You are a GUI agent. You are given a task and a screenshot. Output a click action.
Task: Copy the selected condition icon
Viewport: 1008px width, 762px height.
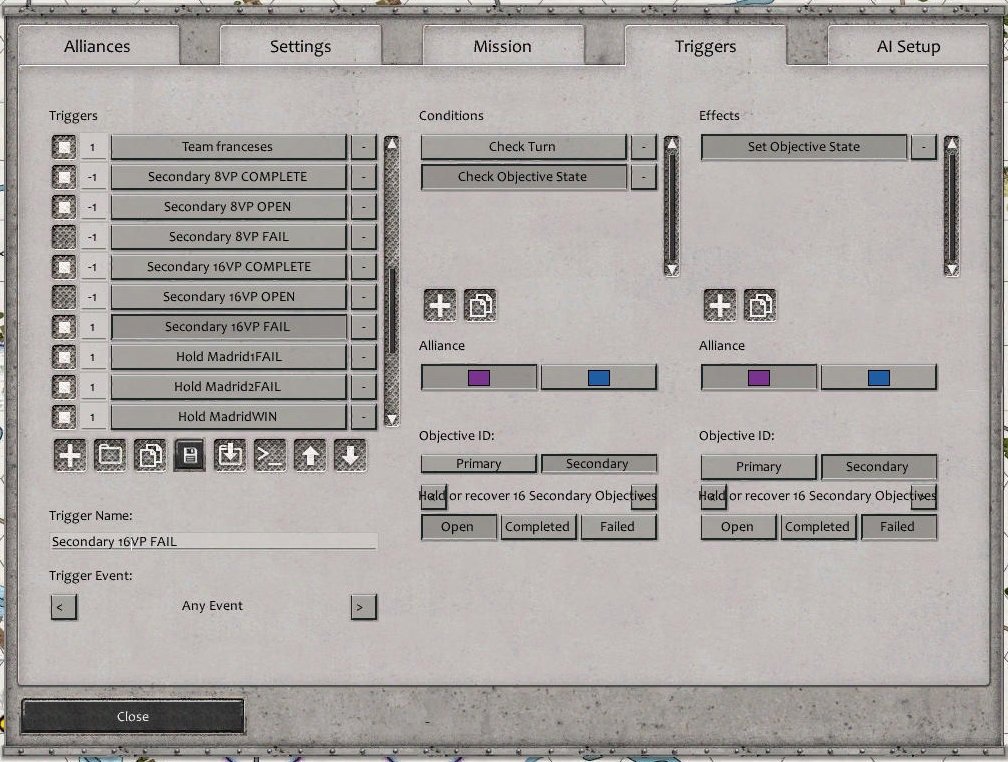(480, 305)
